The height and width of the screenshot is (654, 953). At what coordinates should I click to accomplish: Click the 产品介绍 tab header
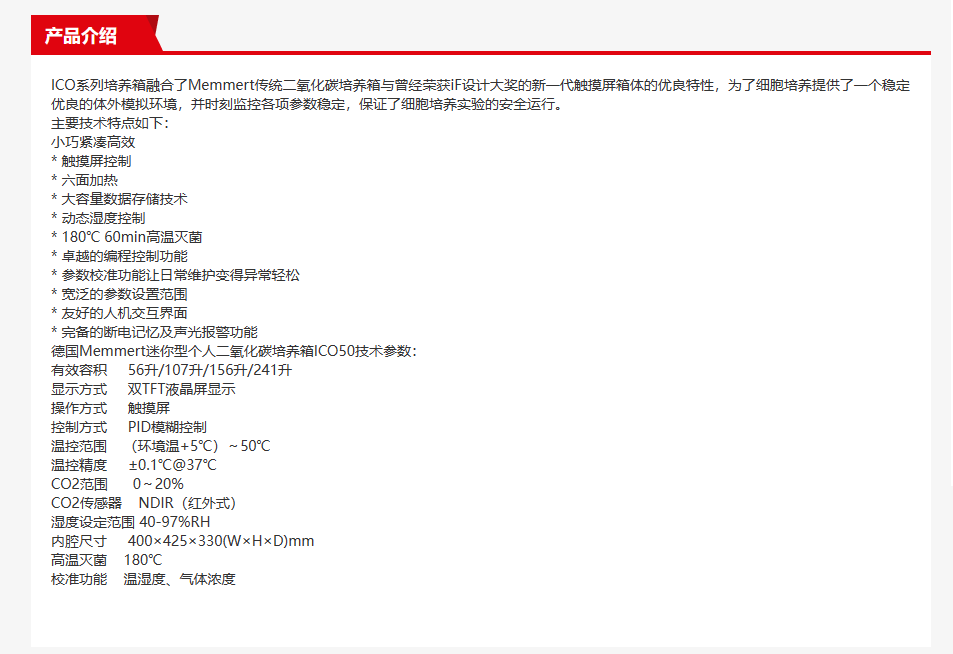[x=81, y=36]
